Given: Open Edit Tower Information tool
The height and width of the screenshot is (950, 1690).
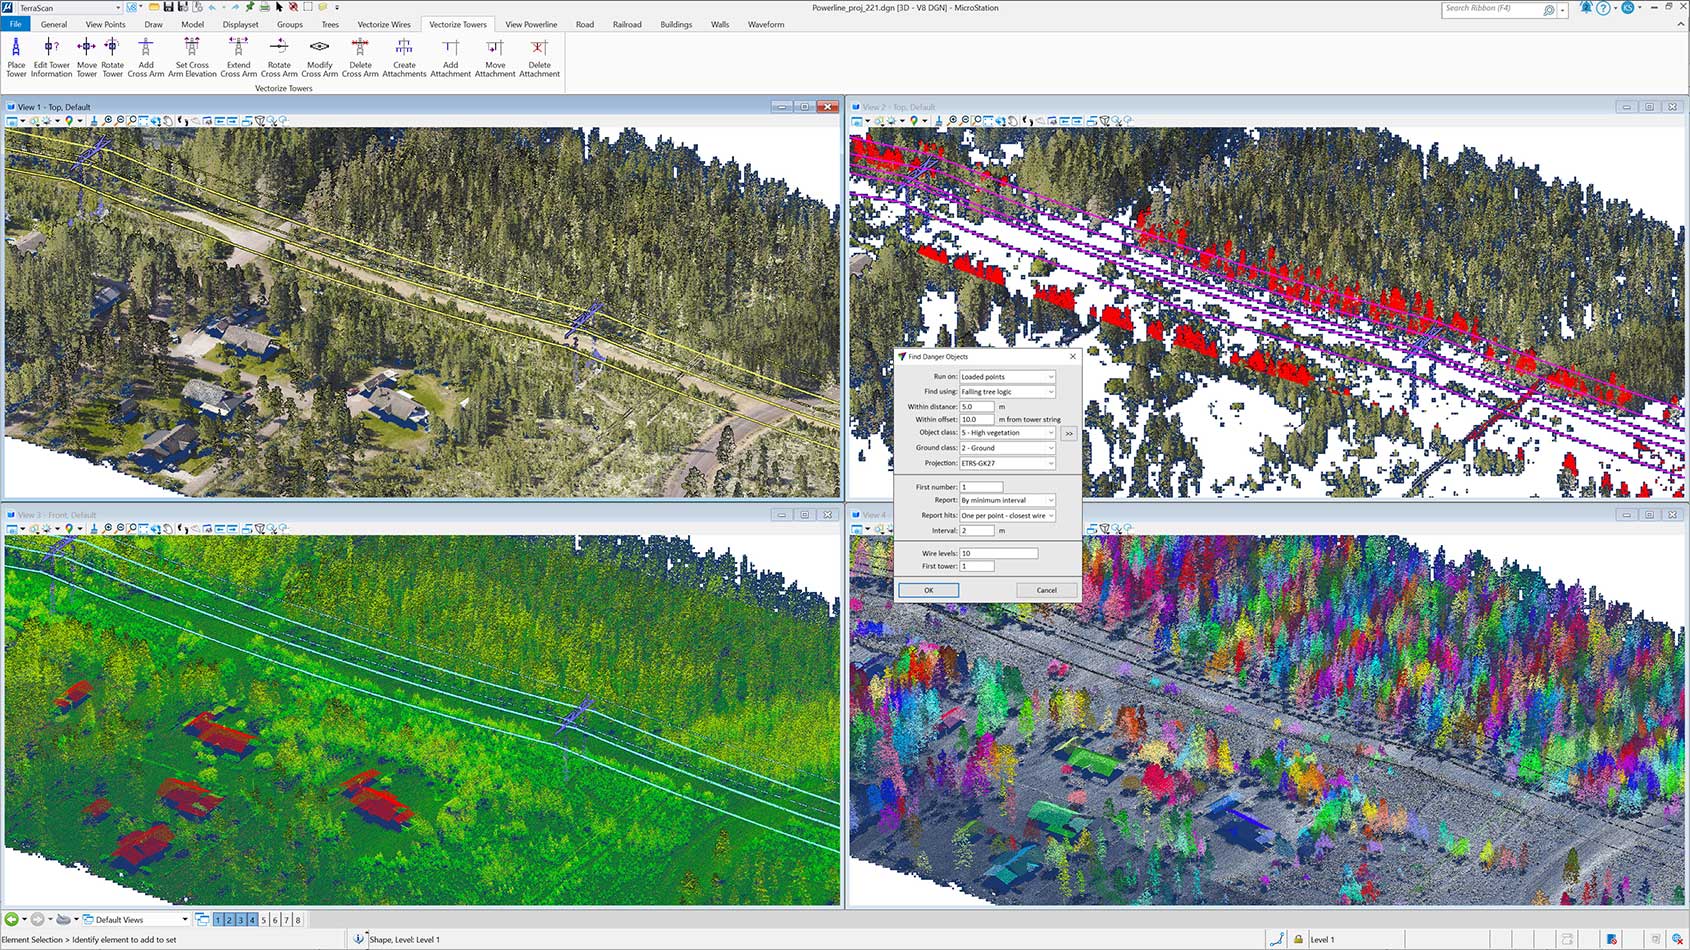Looking at the screenshot, I should point(51,57).
